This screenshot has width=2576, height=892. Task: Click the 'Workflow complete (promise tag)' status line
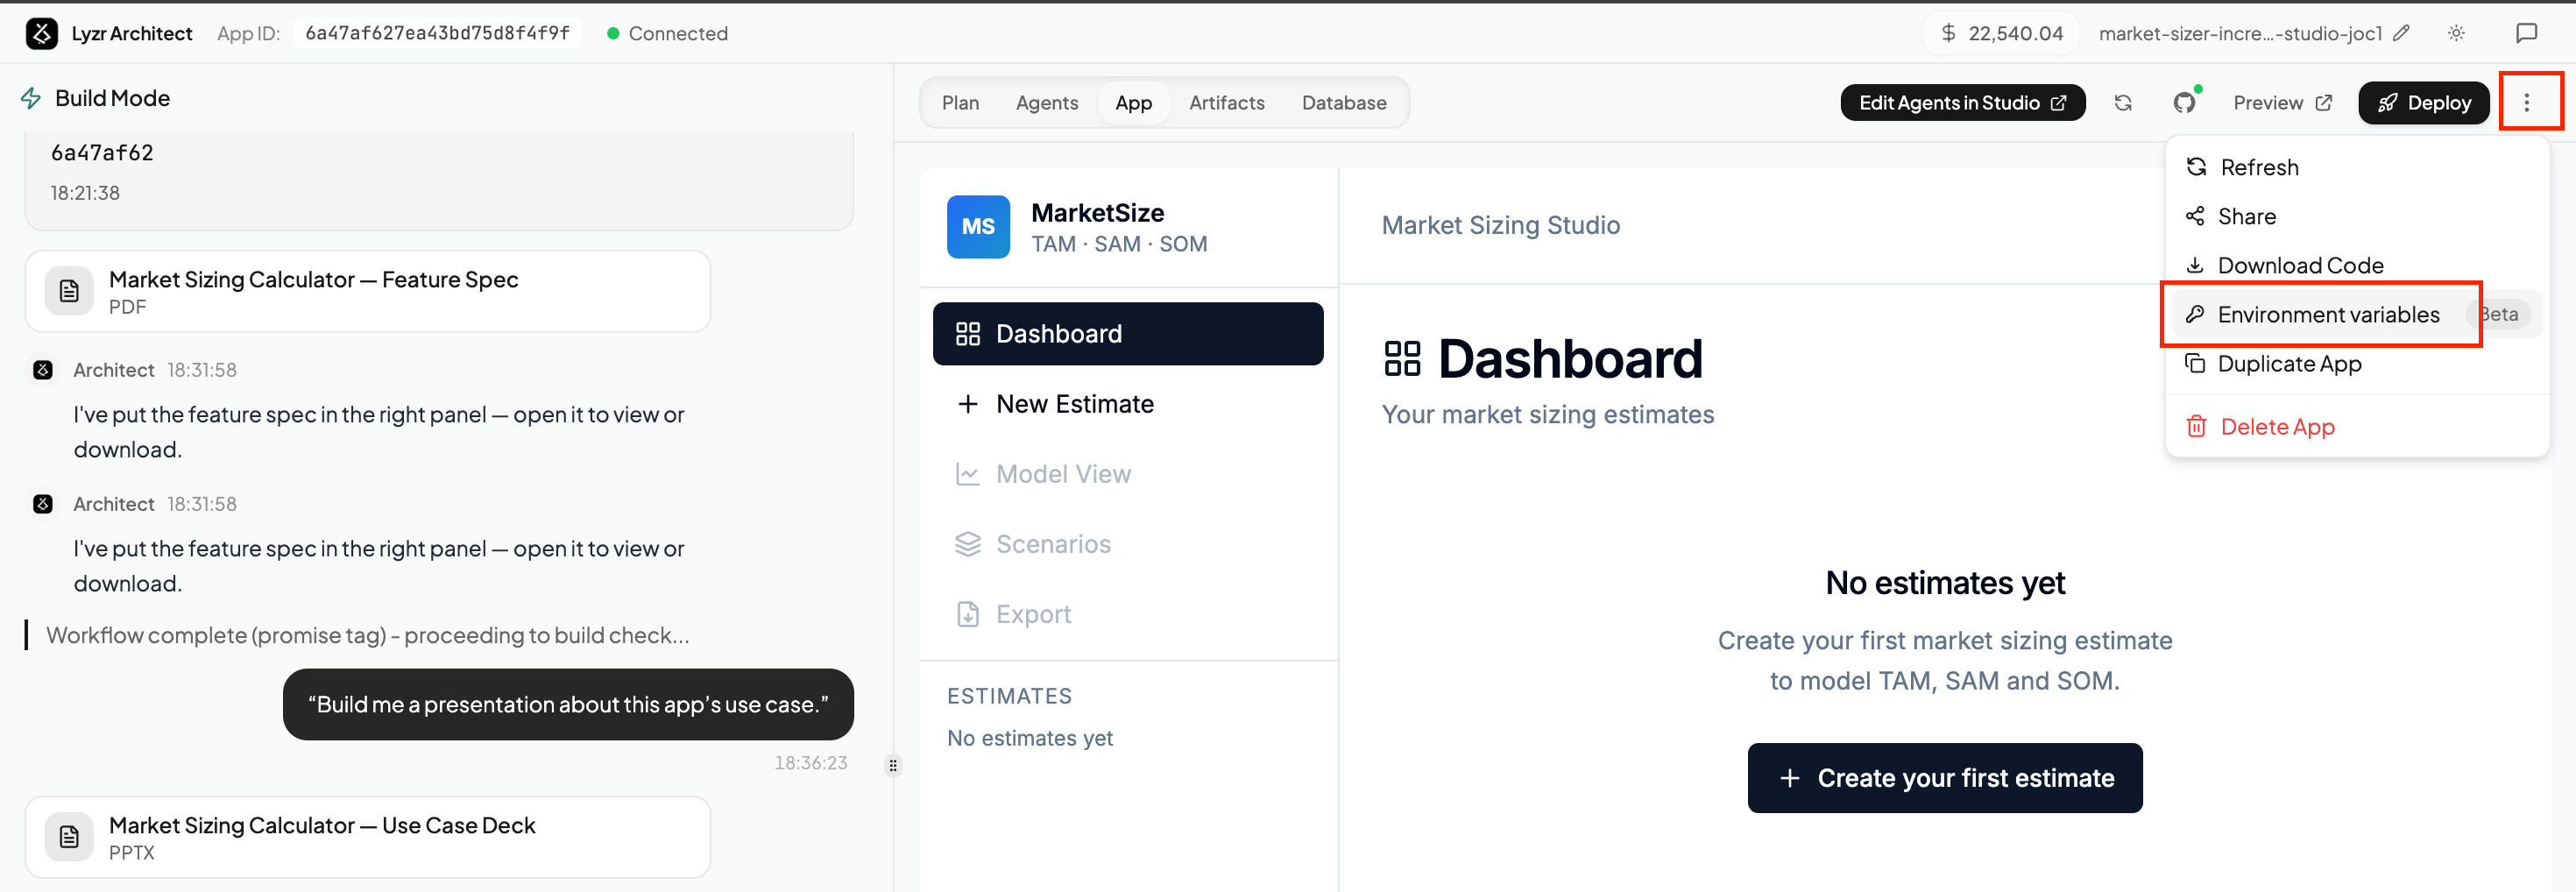click(367, 635)
